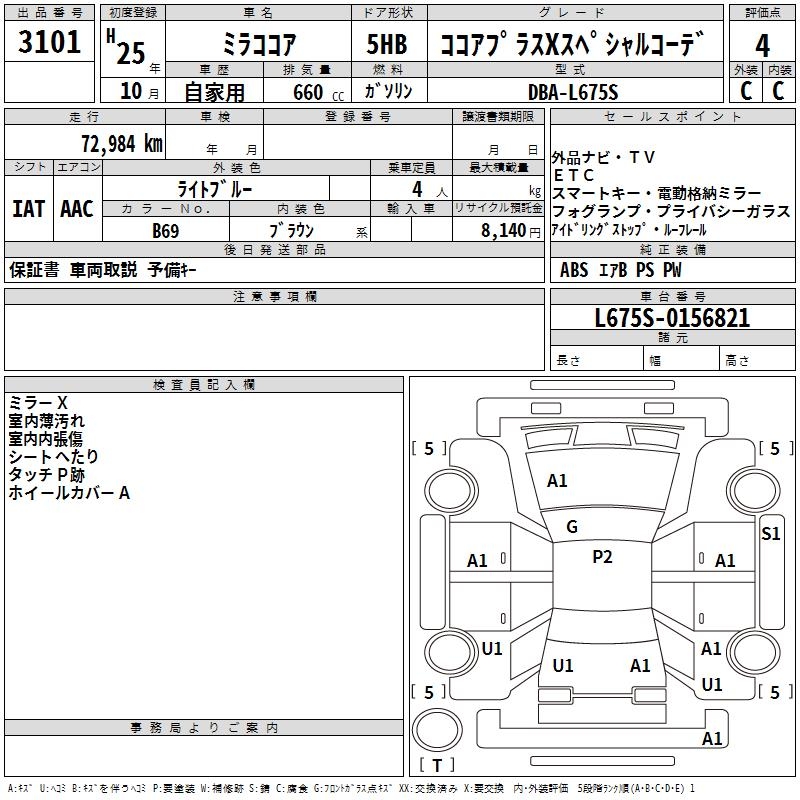
Task: Select the evaluation score 4
Action: pos(762,45)
